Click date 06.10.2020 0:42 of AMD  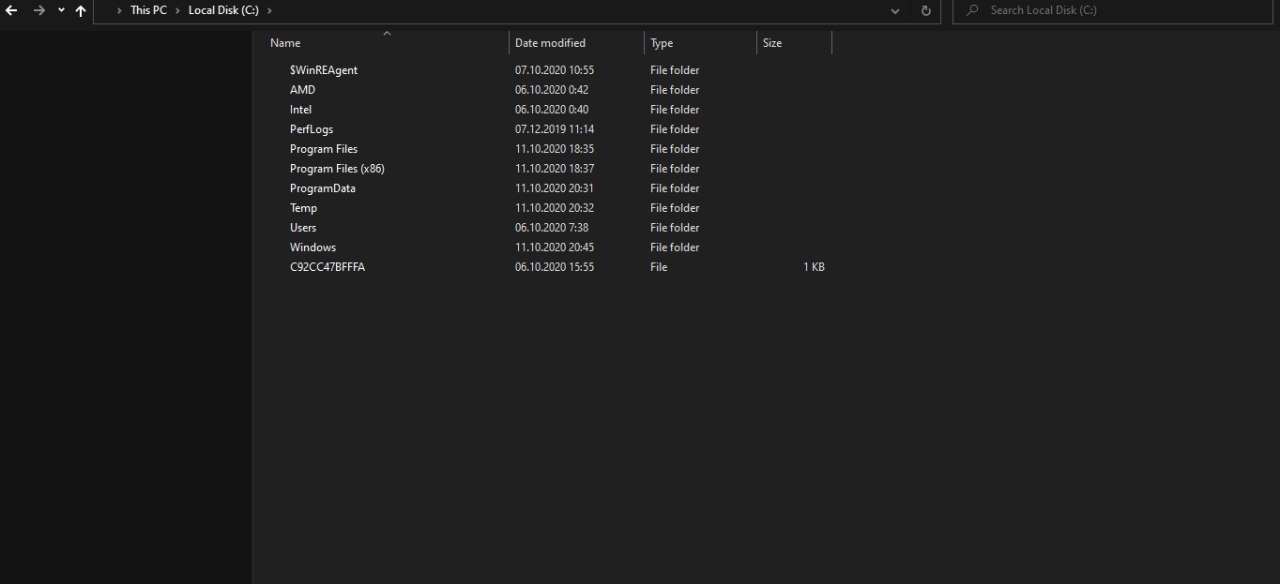[552, 90]
